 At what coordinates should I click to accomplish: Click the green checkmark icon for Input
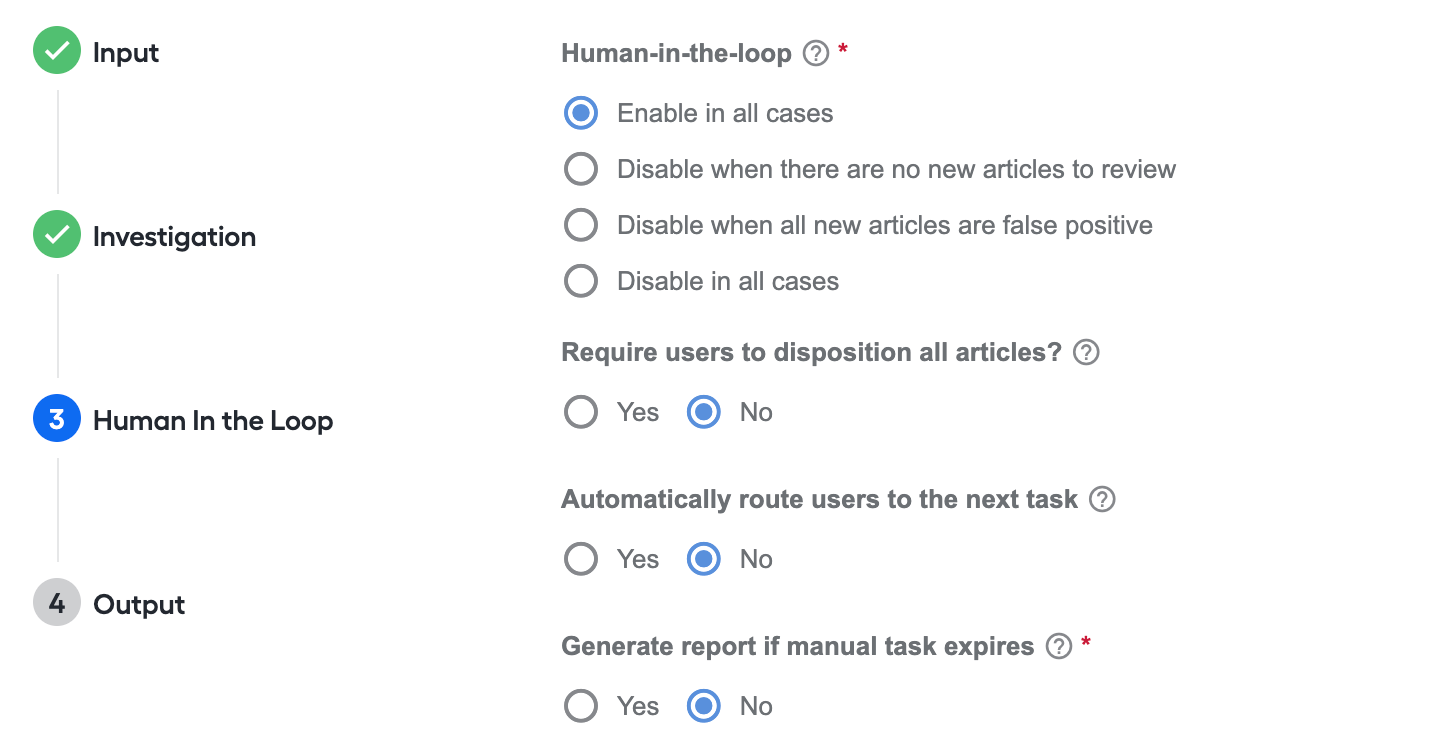57,51
